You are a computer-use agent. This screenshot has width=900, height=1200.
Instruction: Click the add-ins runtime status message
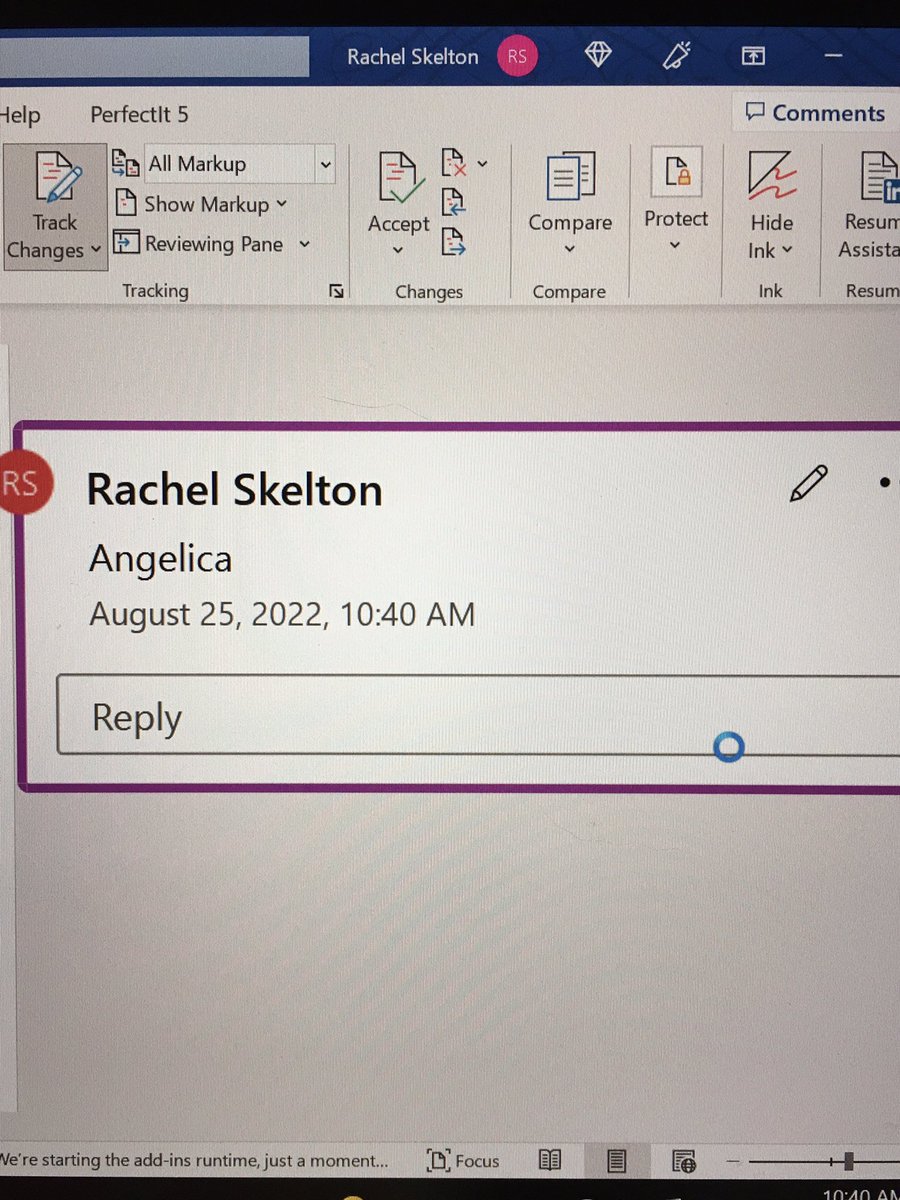click(194, 1161)
